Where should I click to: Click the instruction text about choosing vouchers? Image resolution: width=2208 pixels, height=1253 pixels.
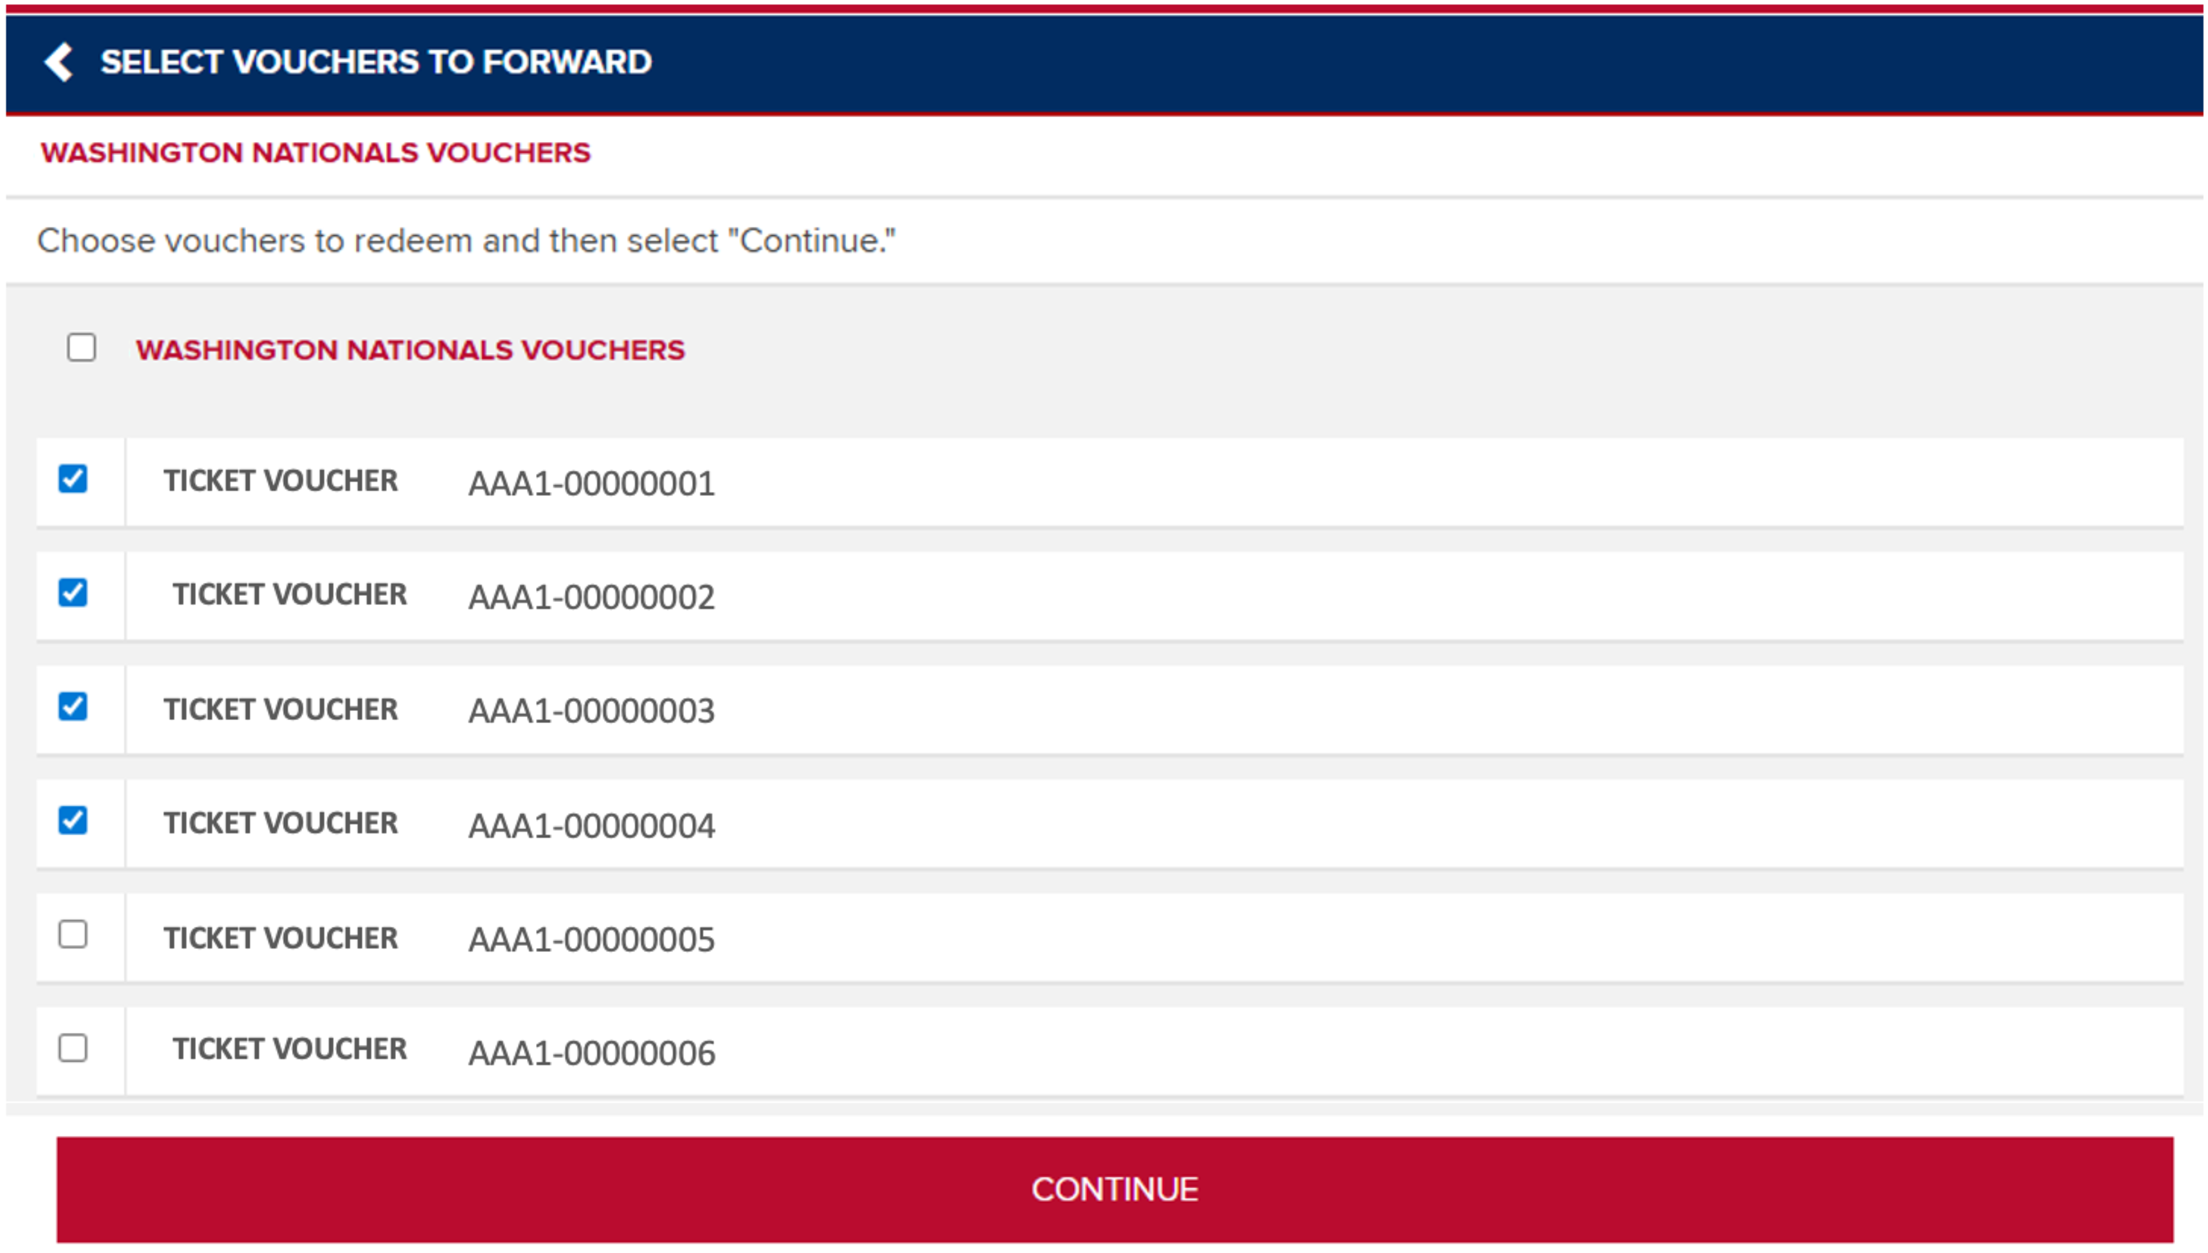pos(466,240)
